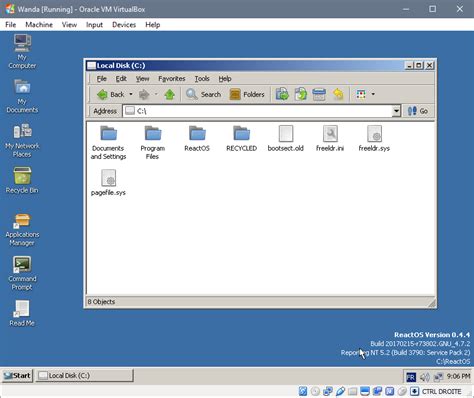The height and width of the screenshot is (398, 474).
Task: Open the File menu in Local Disk window
Action: click(102, 79)
